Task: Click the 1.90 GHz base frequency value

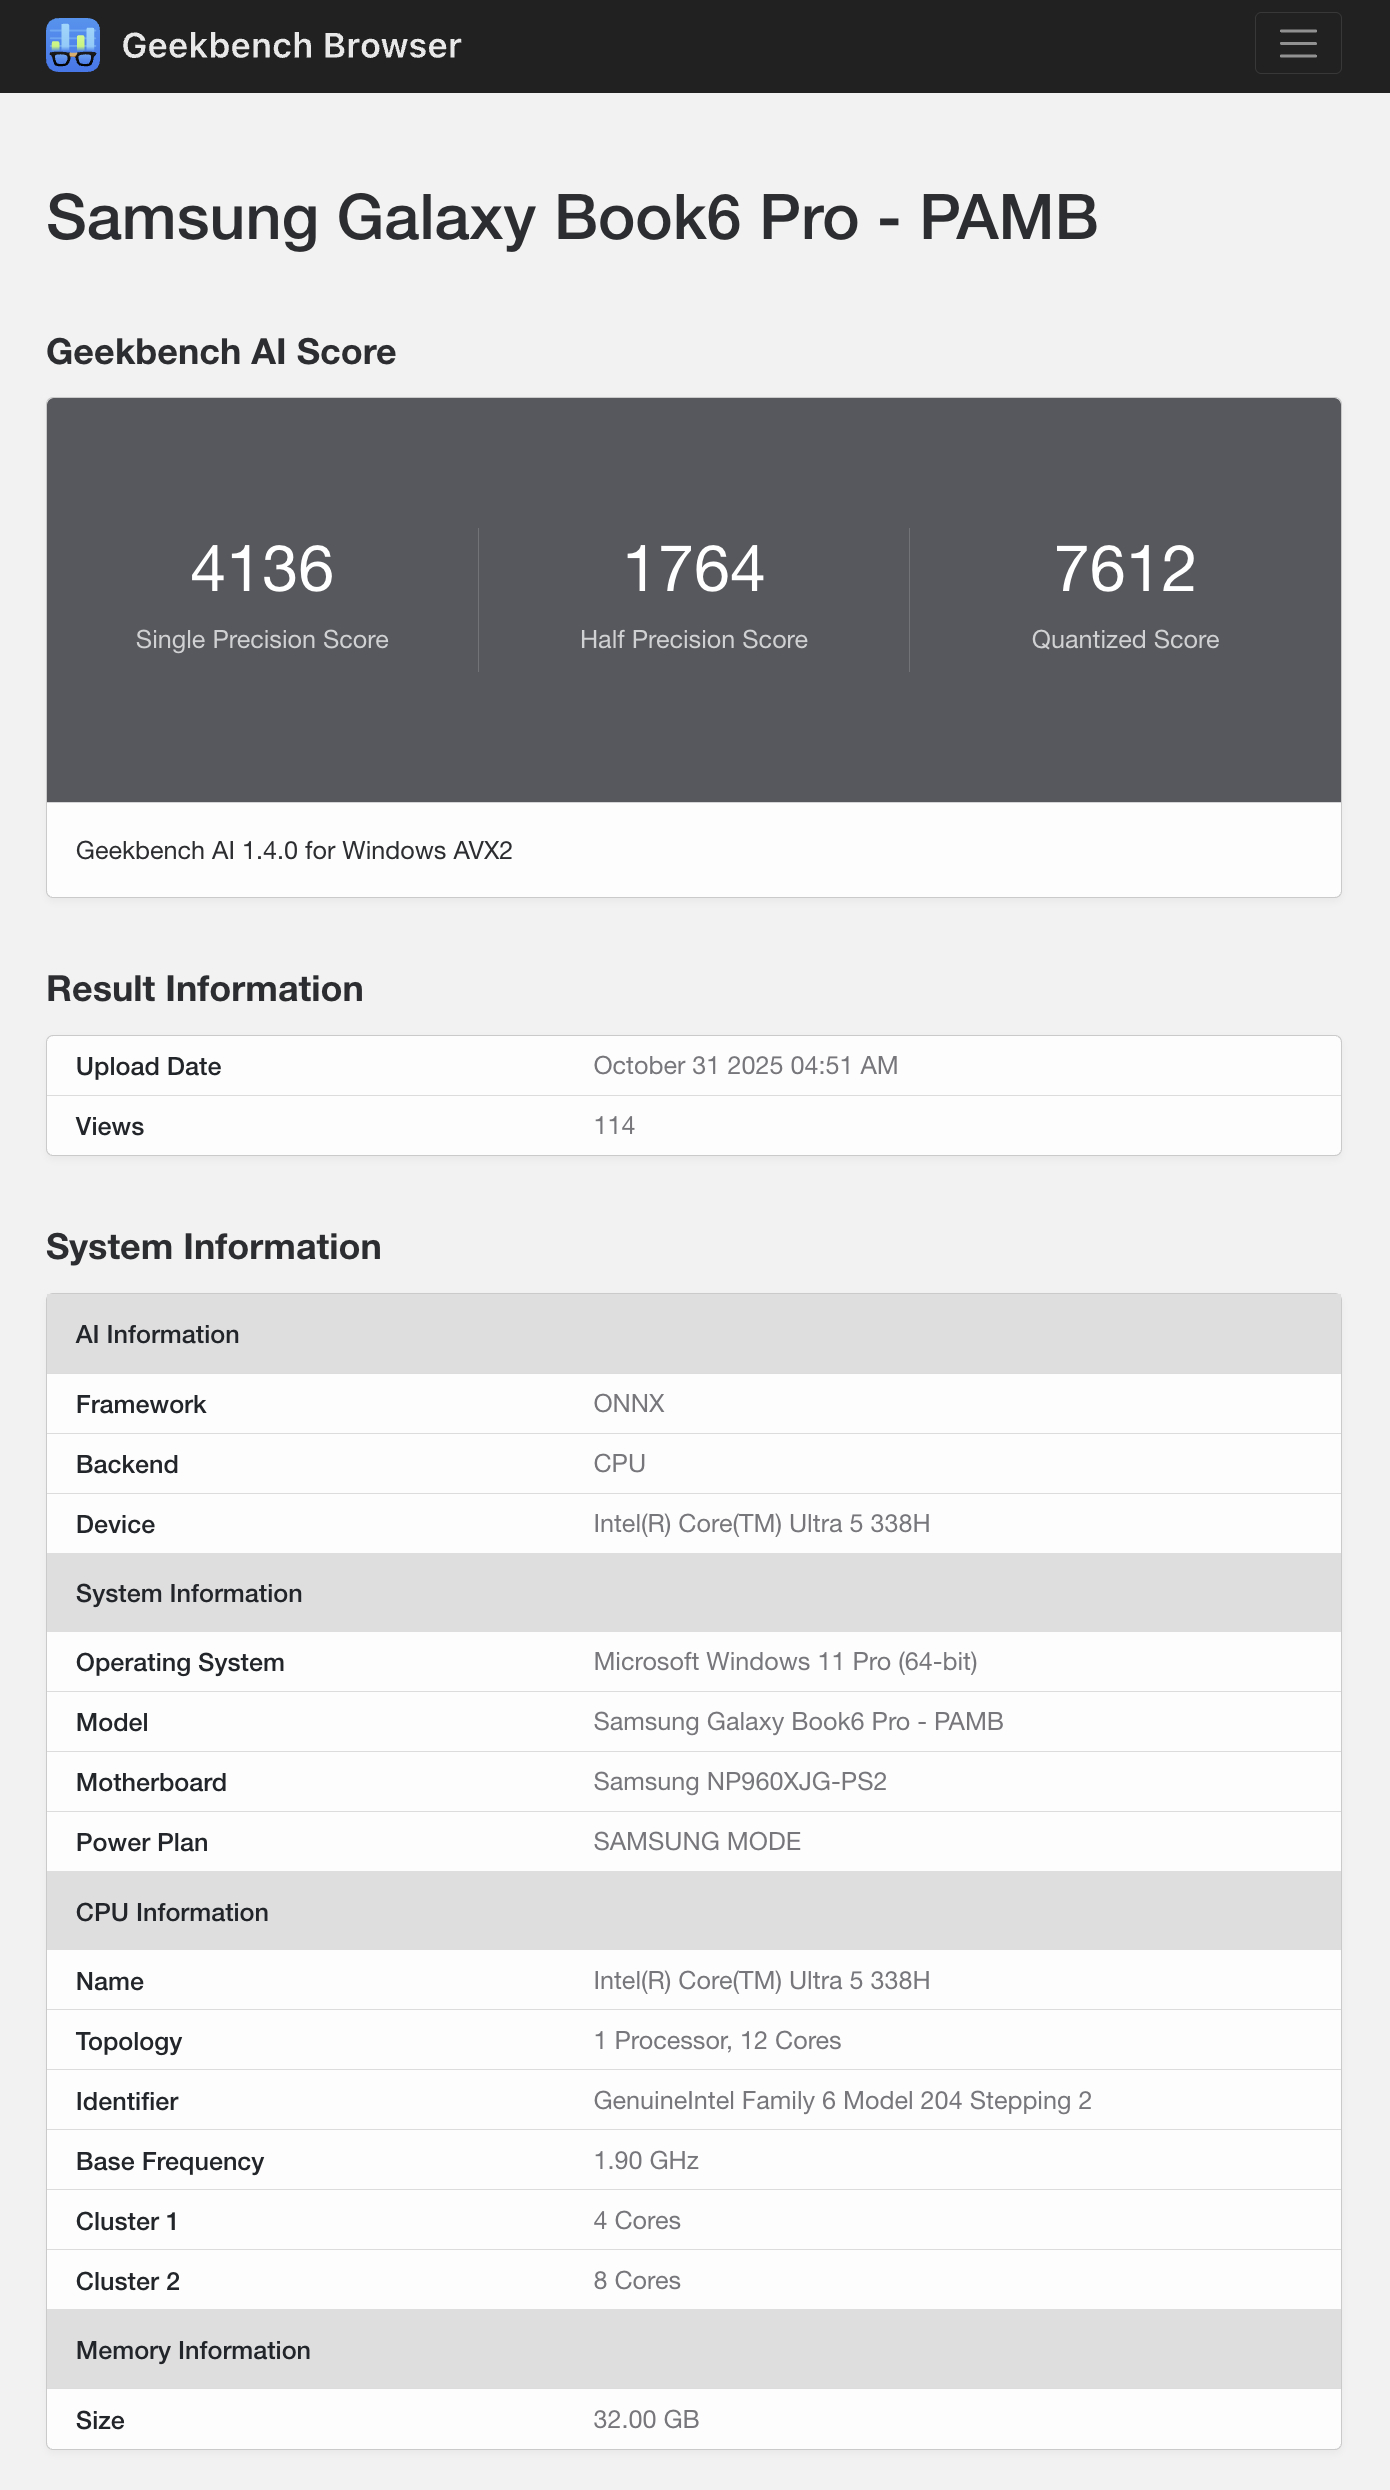Action: click(x=646, y=2161)
